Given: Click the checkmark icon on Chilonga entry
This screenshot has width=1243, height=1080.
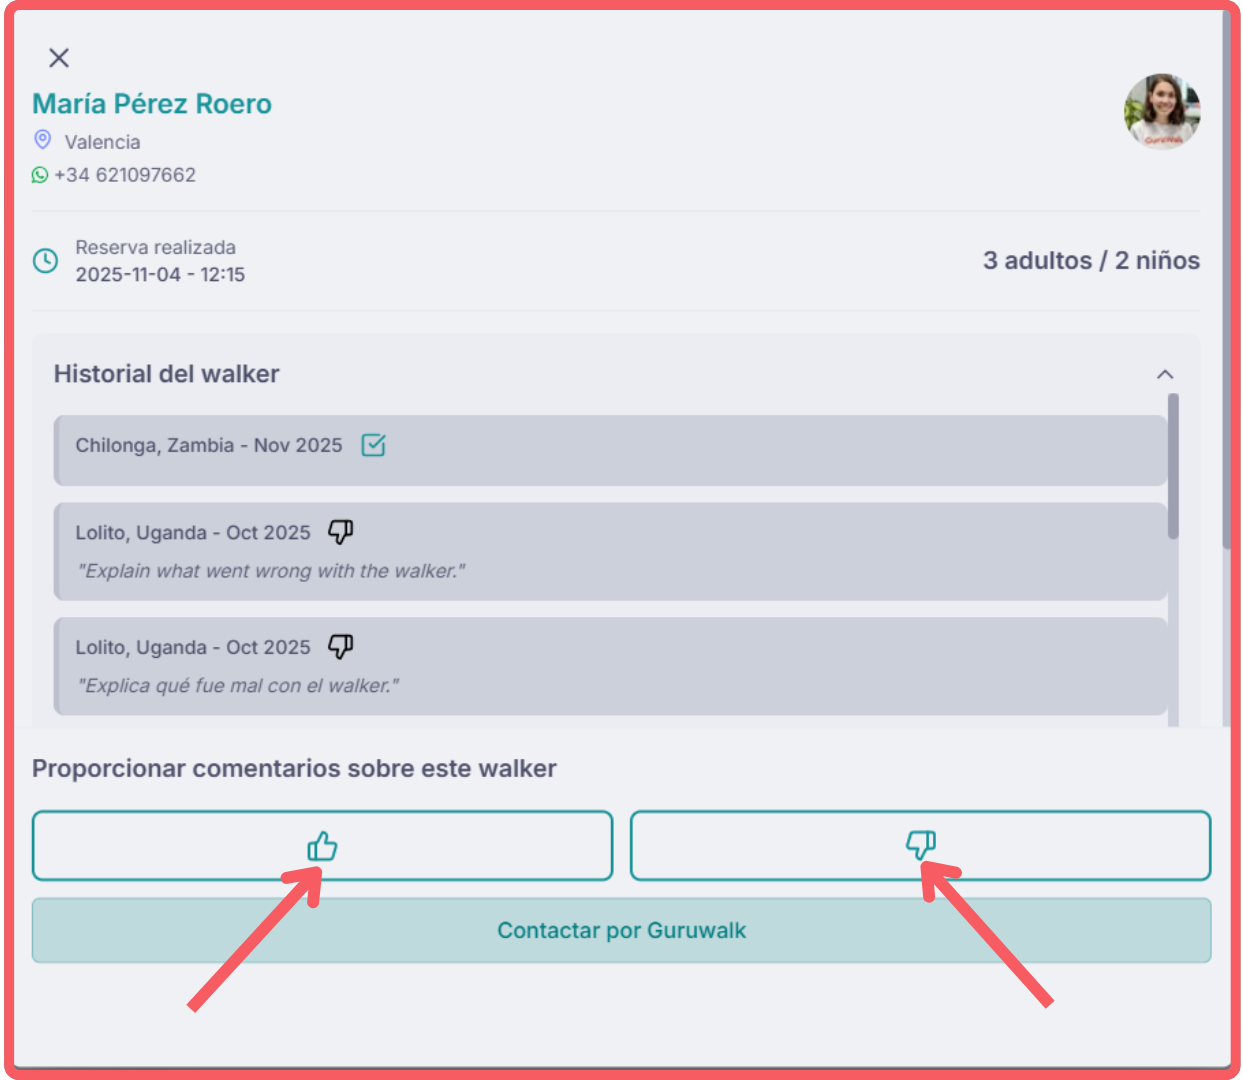Looking at the screenshot, I should 373,445.
